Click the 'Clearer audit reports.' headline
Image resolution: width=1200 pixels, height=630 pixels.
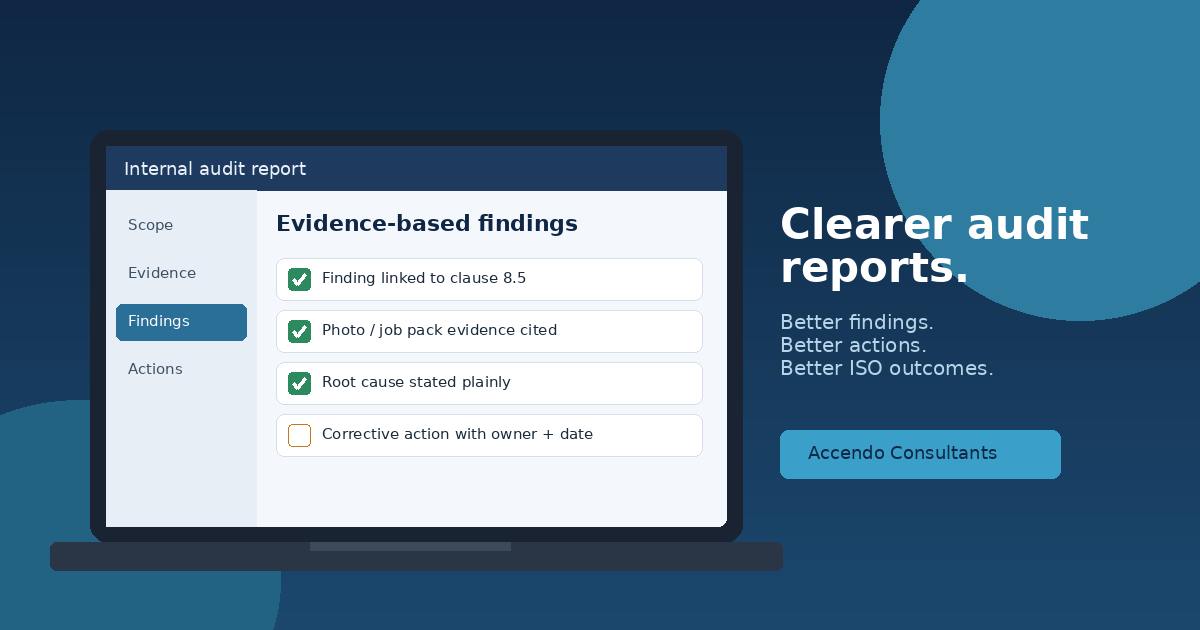click(934, 245)
